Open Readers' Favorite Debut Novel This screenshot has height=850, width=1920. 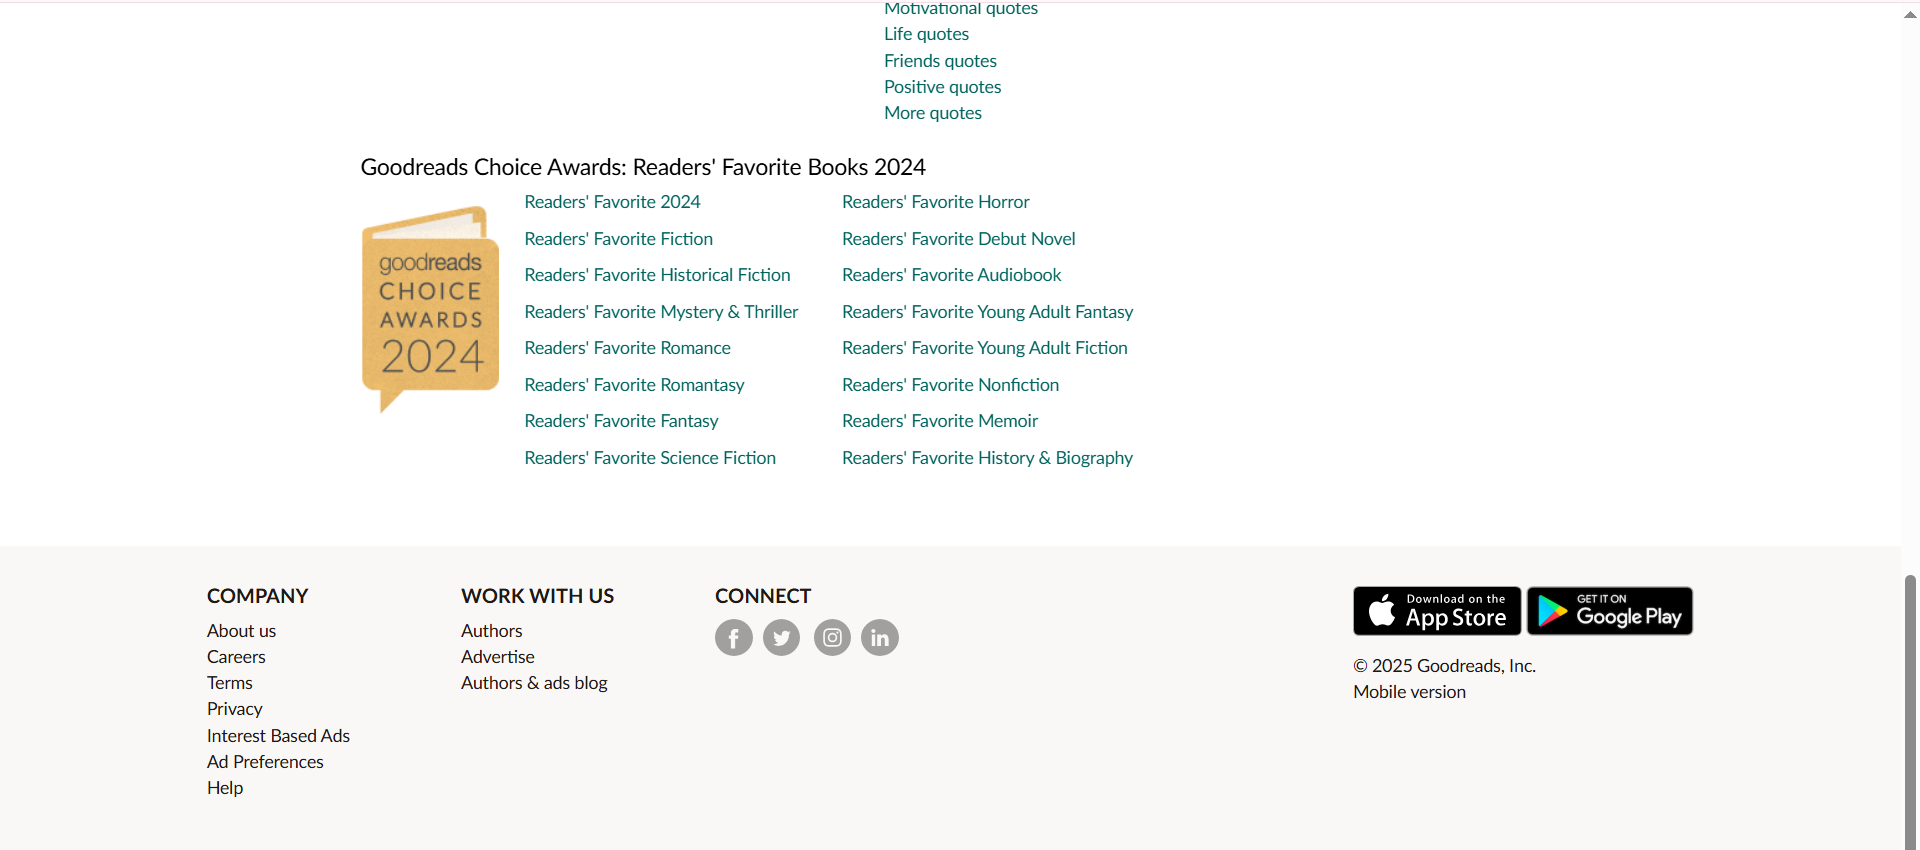coord(958,239)
